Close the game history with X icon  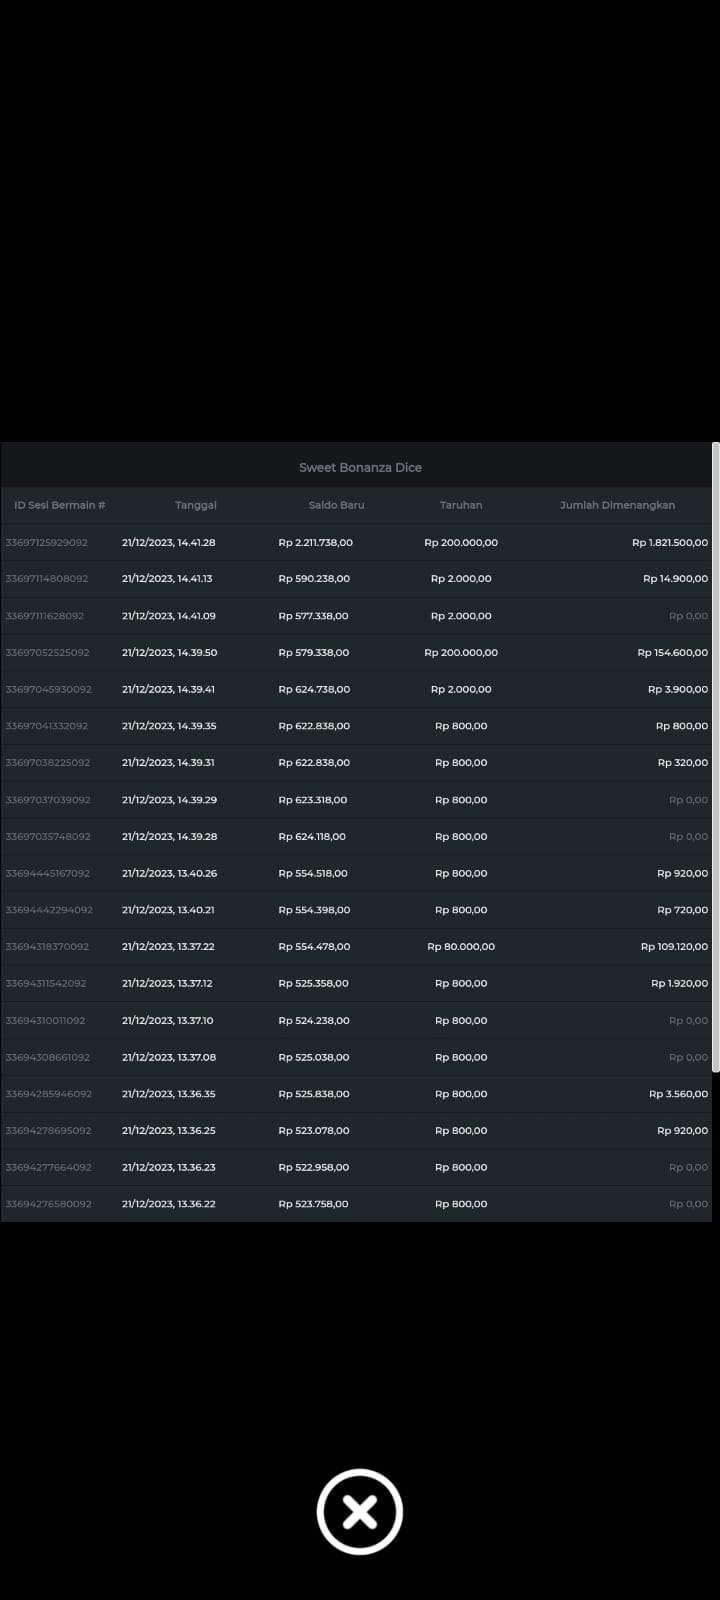point(359,1511)
